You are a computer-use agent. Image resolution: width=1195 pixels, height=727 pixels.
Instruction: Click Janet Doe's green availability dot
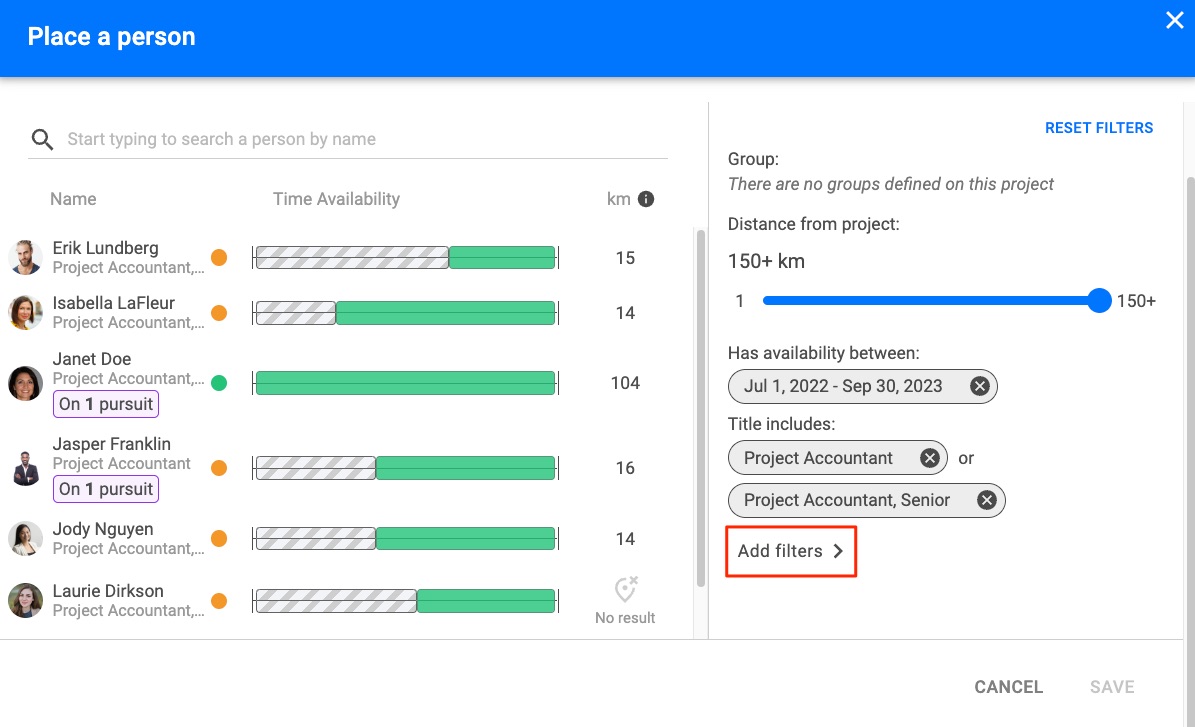click(219, 383)
